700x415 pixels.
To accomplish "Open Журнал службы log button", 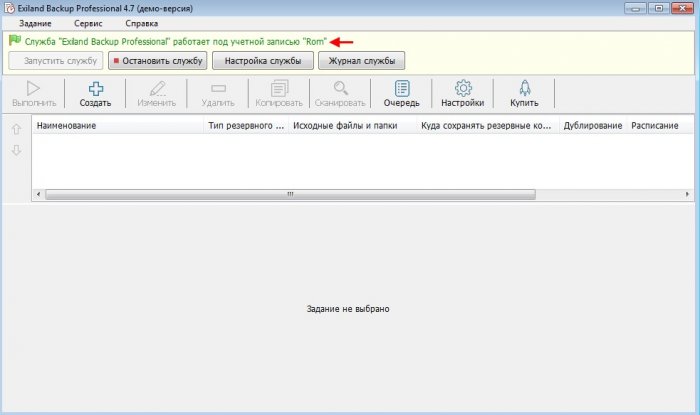I will (x=361, y=61).
